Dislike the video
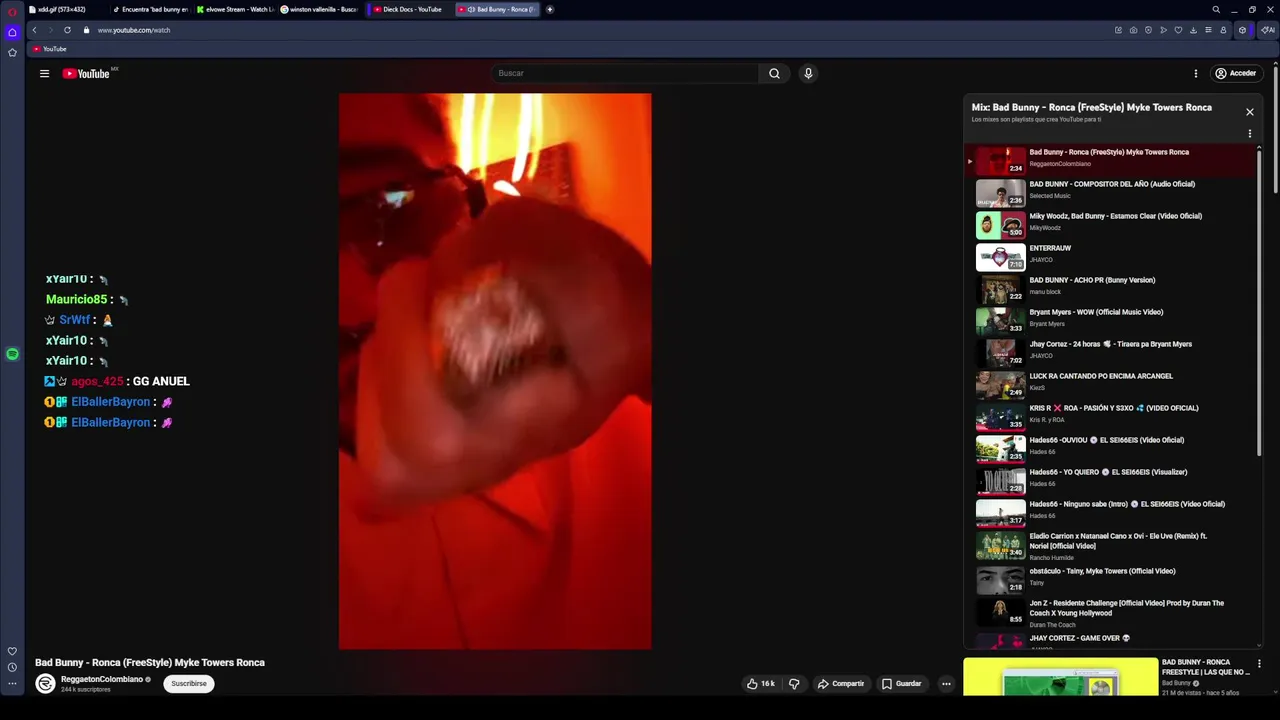The image size is (1280, 720). [x=794, y=684]
